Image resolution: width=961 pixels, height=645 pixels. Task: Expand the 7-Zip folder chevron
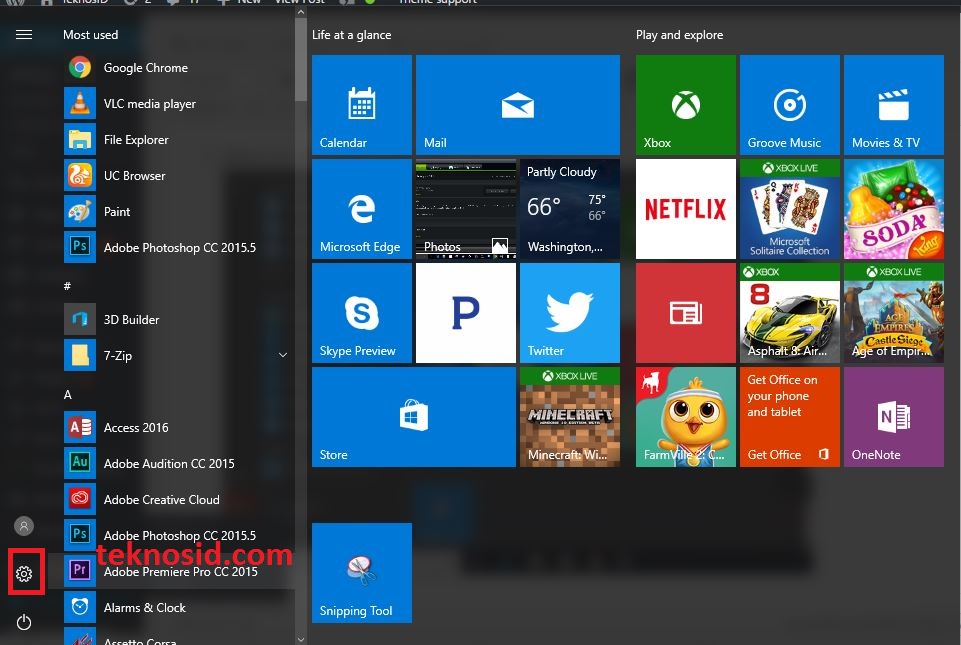click(x=283, y=355)
